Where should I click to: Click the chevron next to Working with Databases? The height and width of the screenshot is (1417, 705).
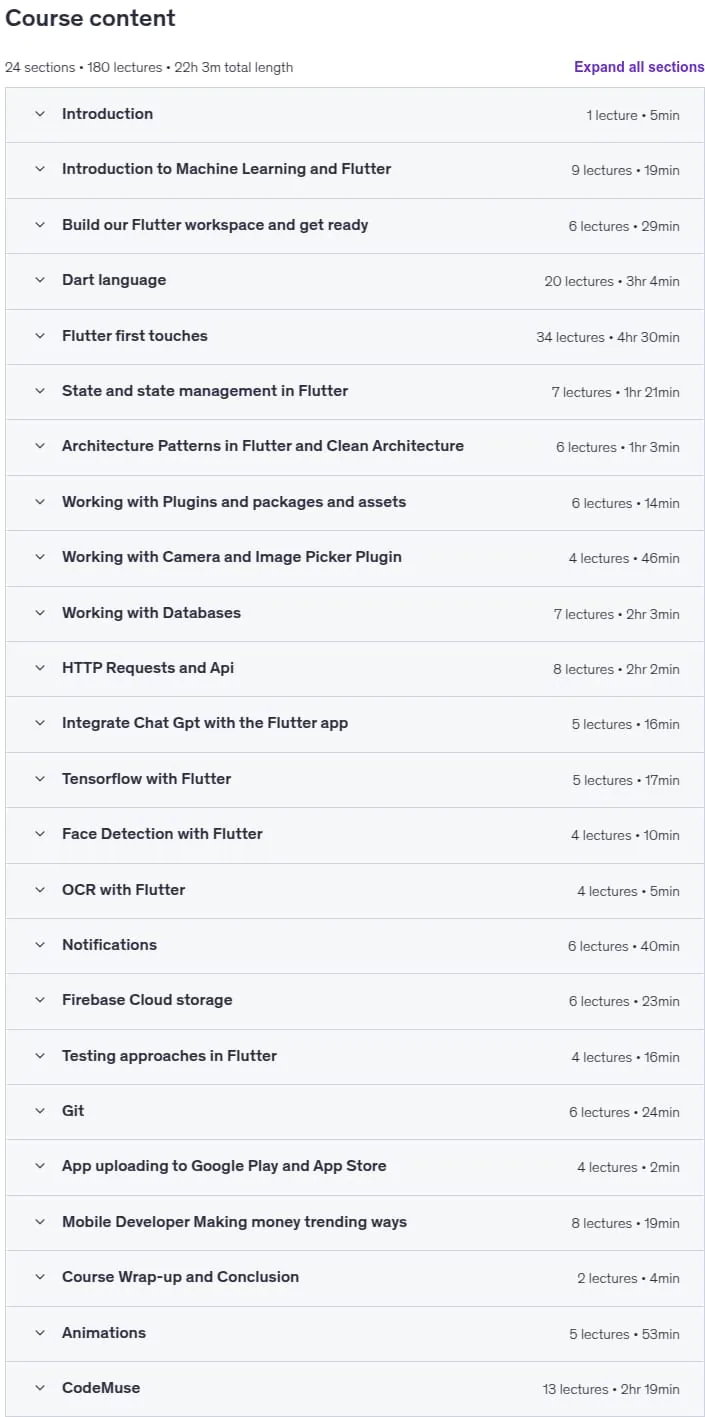tap(40, 613)
